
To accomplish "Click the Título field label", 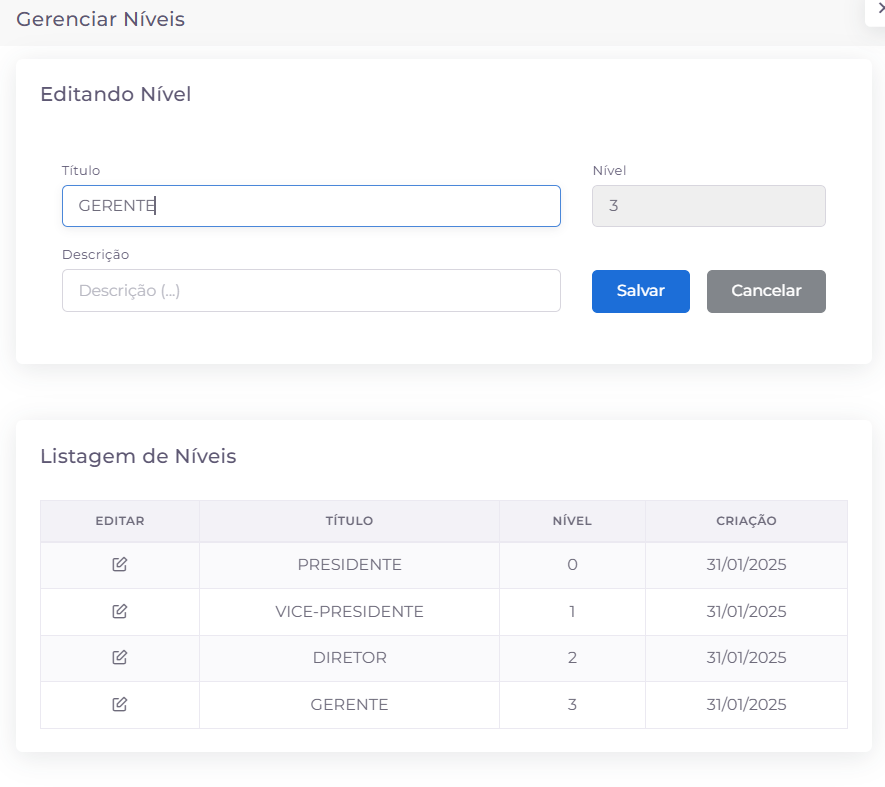I will tap(81, 170).
